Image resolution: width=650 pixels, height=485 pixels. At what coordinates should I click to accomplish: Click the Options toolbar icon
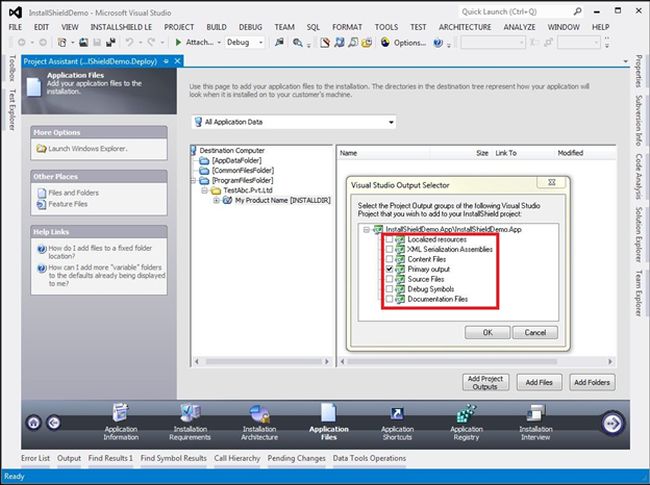386,42
